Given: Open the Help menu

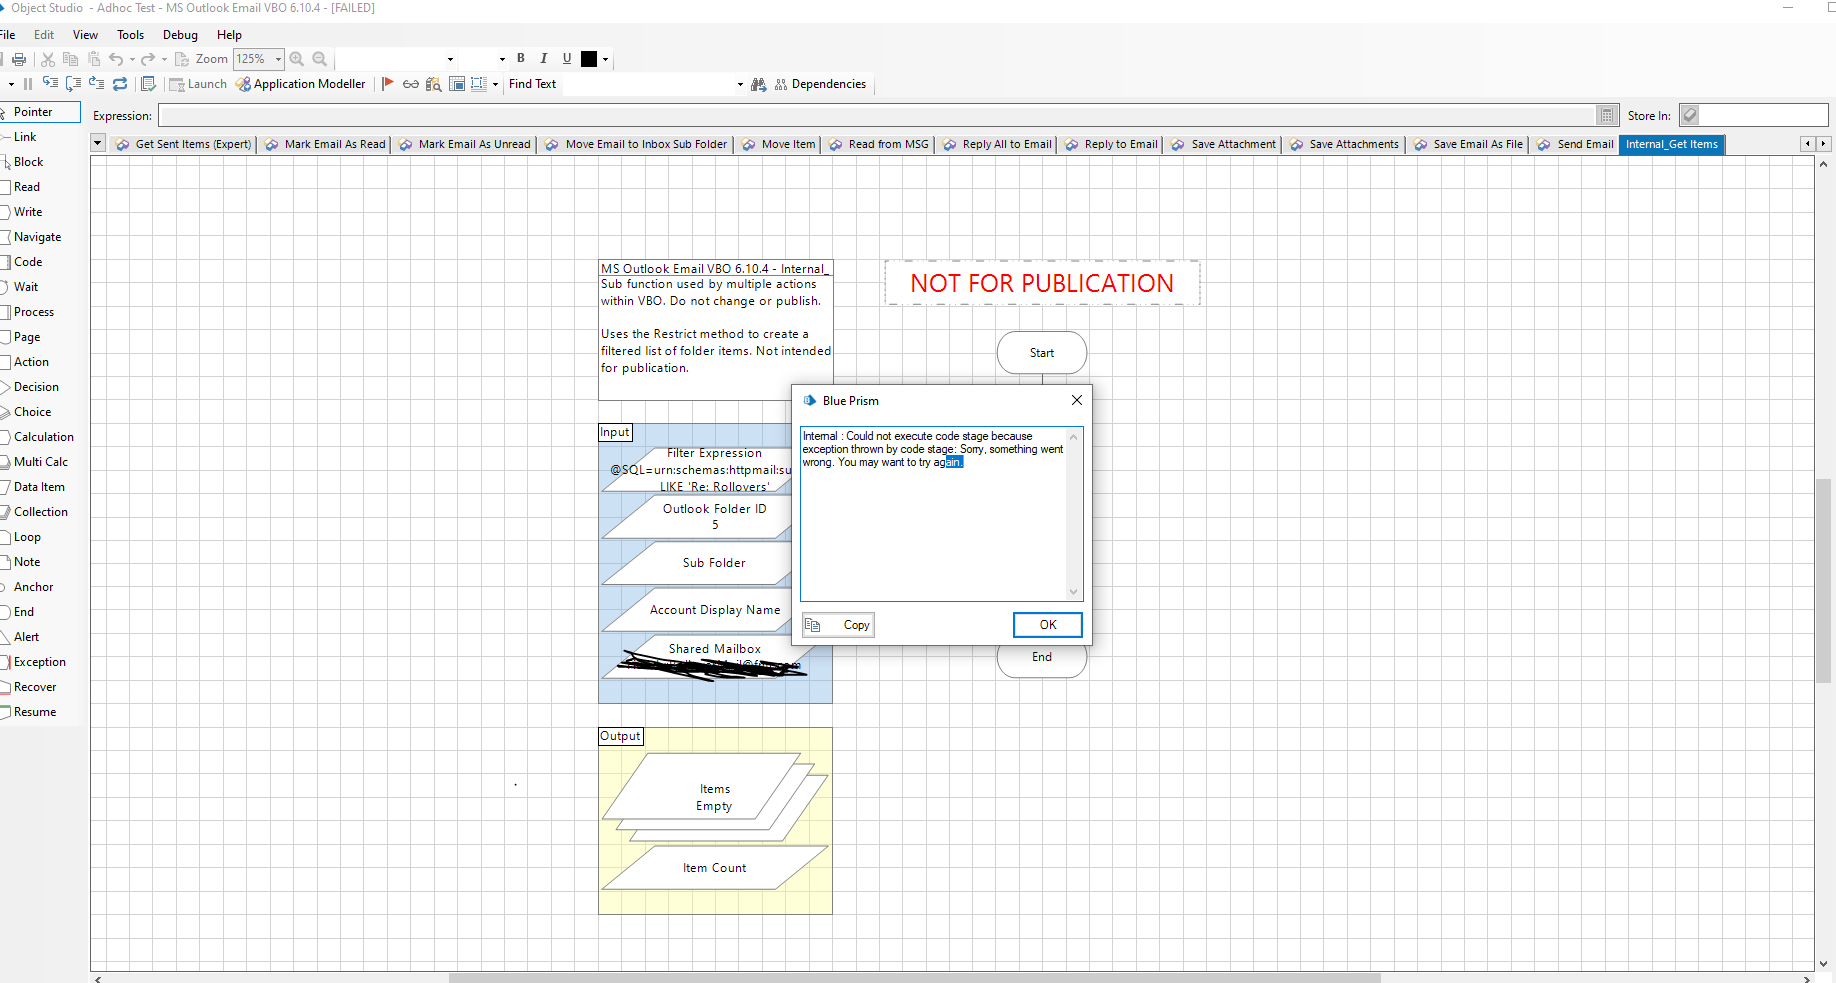Looking at the screenshot, I should (230, 35).
